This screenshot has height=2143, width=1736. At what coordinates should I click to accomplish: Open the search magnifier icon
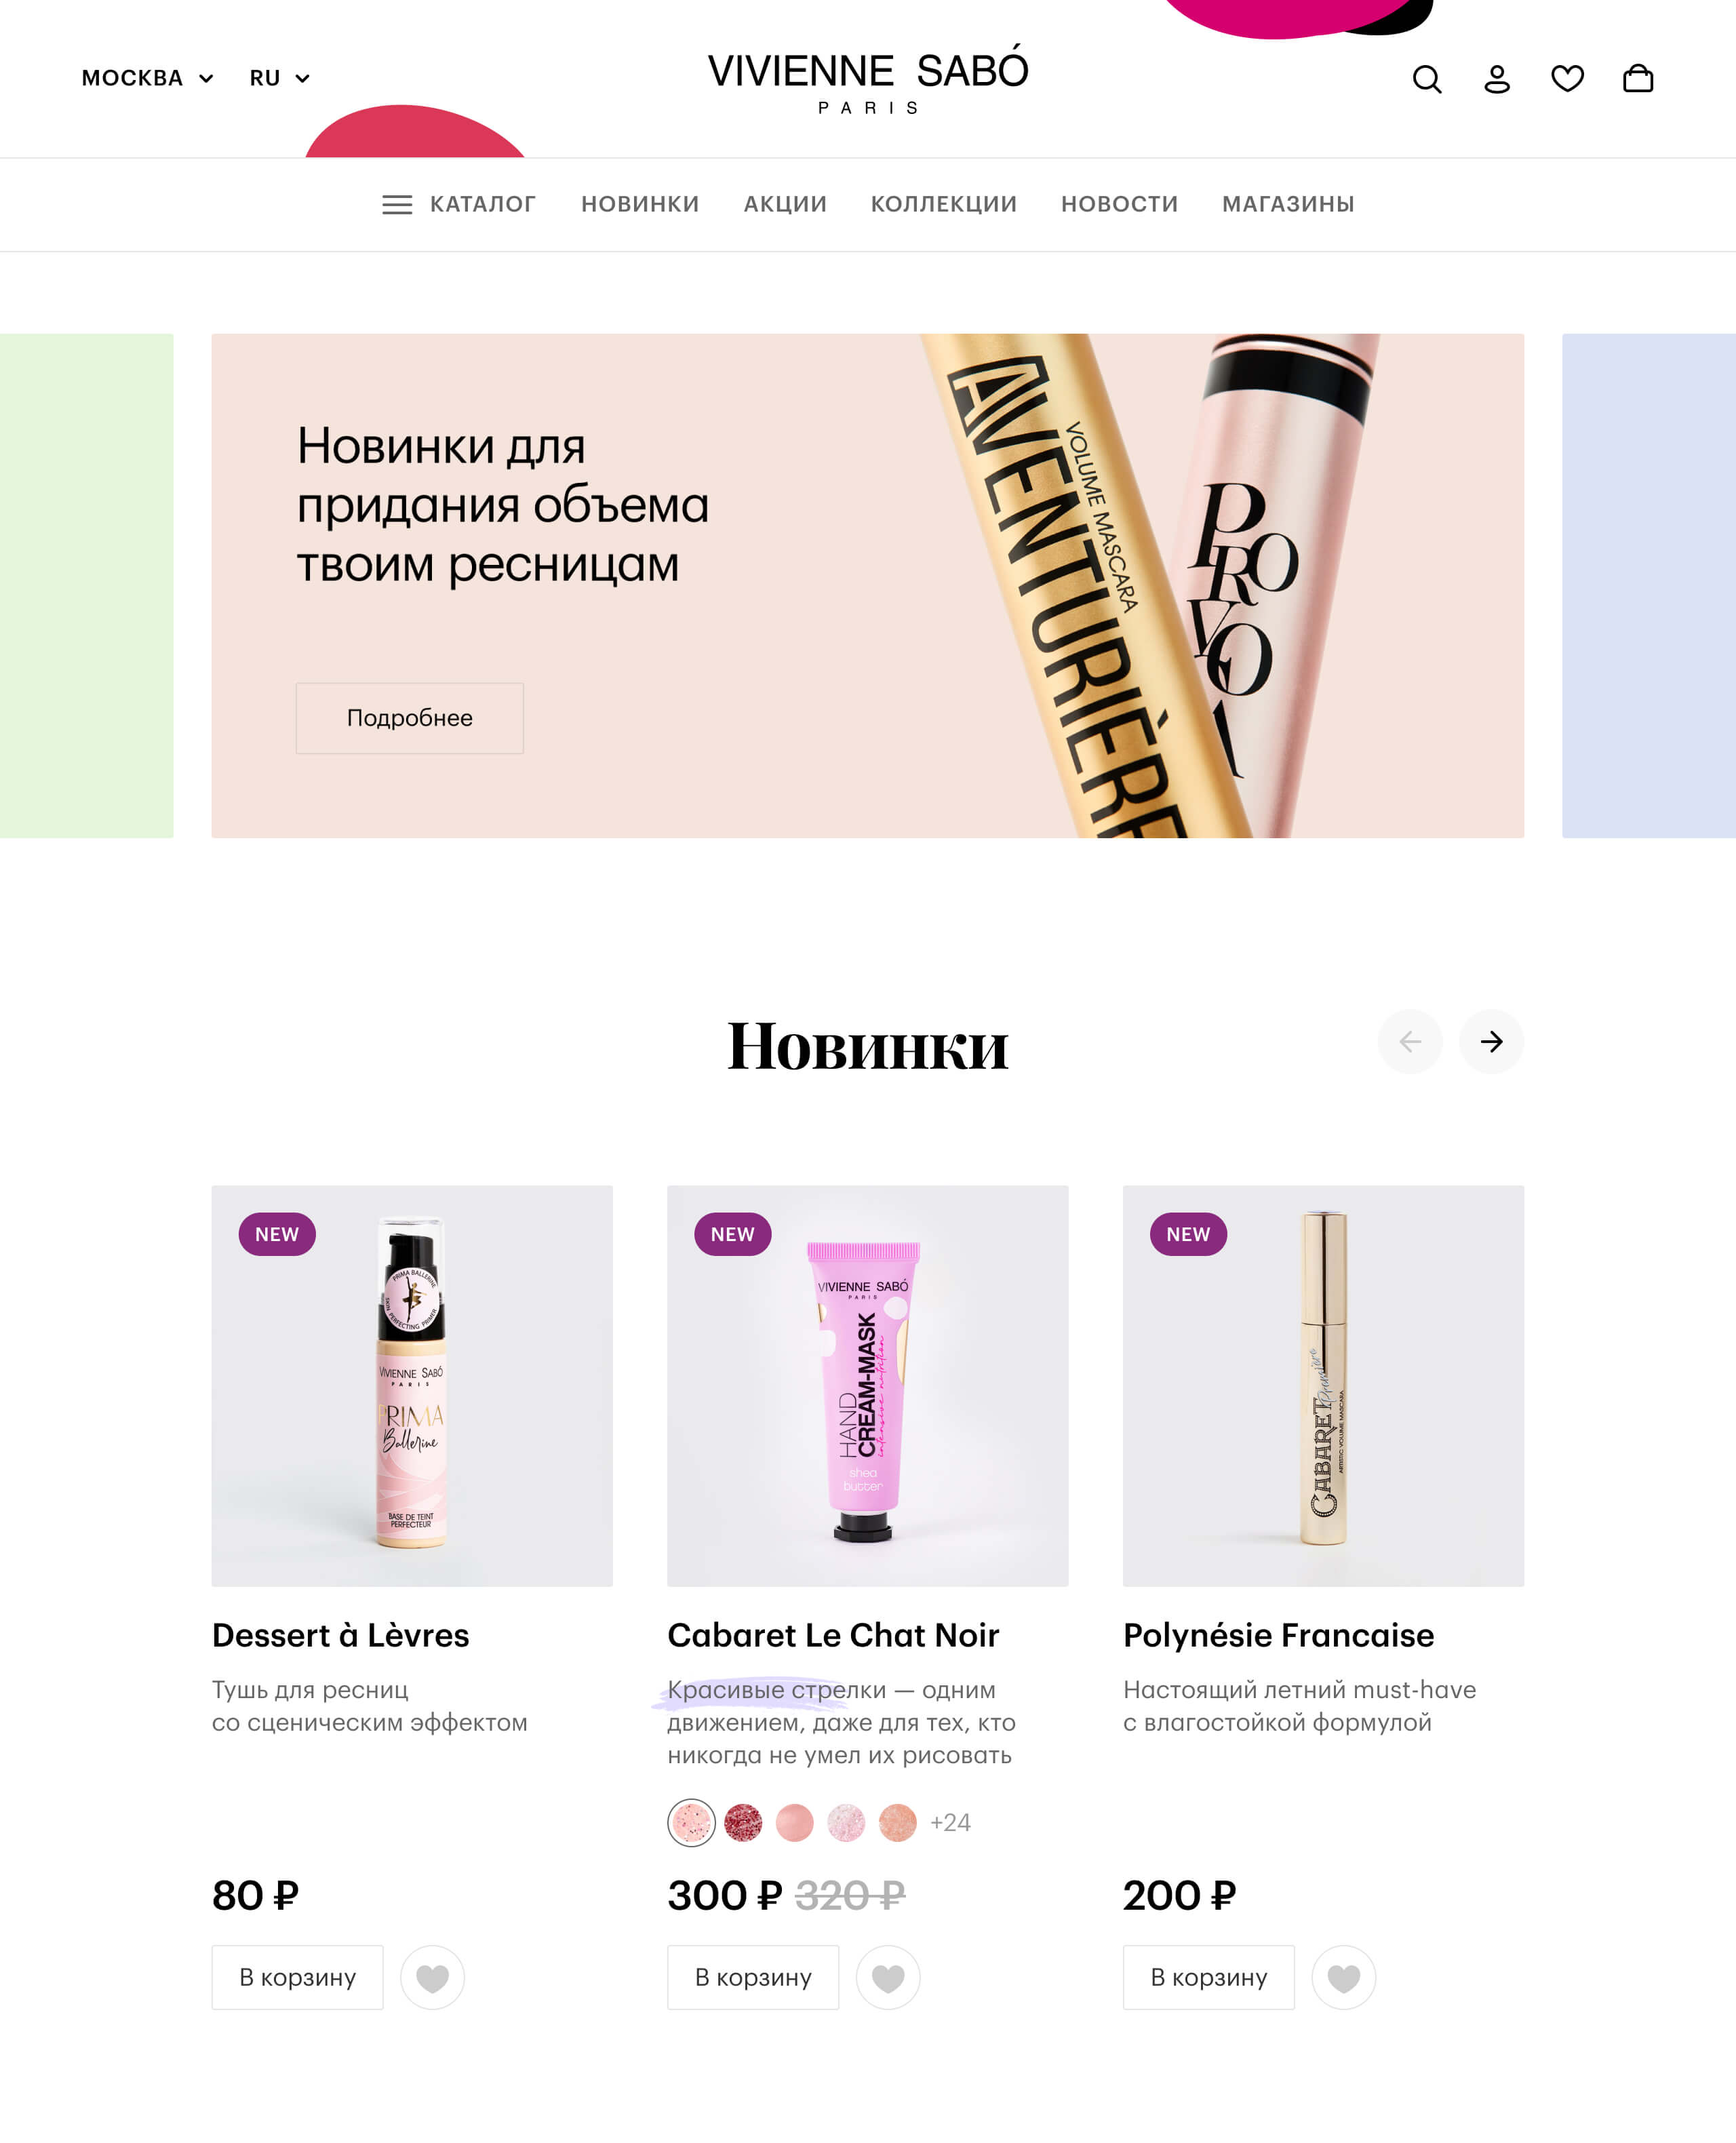pos(1427,79)
